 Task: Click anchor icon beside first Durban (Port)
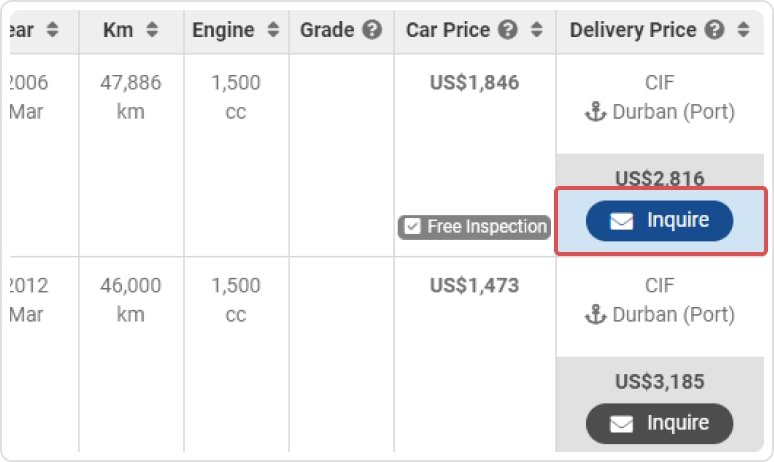596,112
